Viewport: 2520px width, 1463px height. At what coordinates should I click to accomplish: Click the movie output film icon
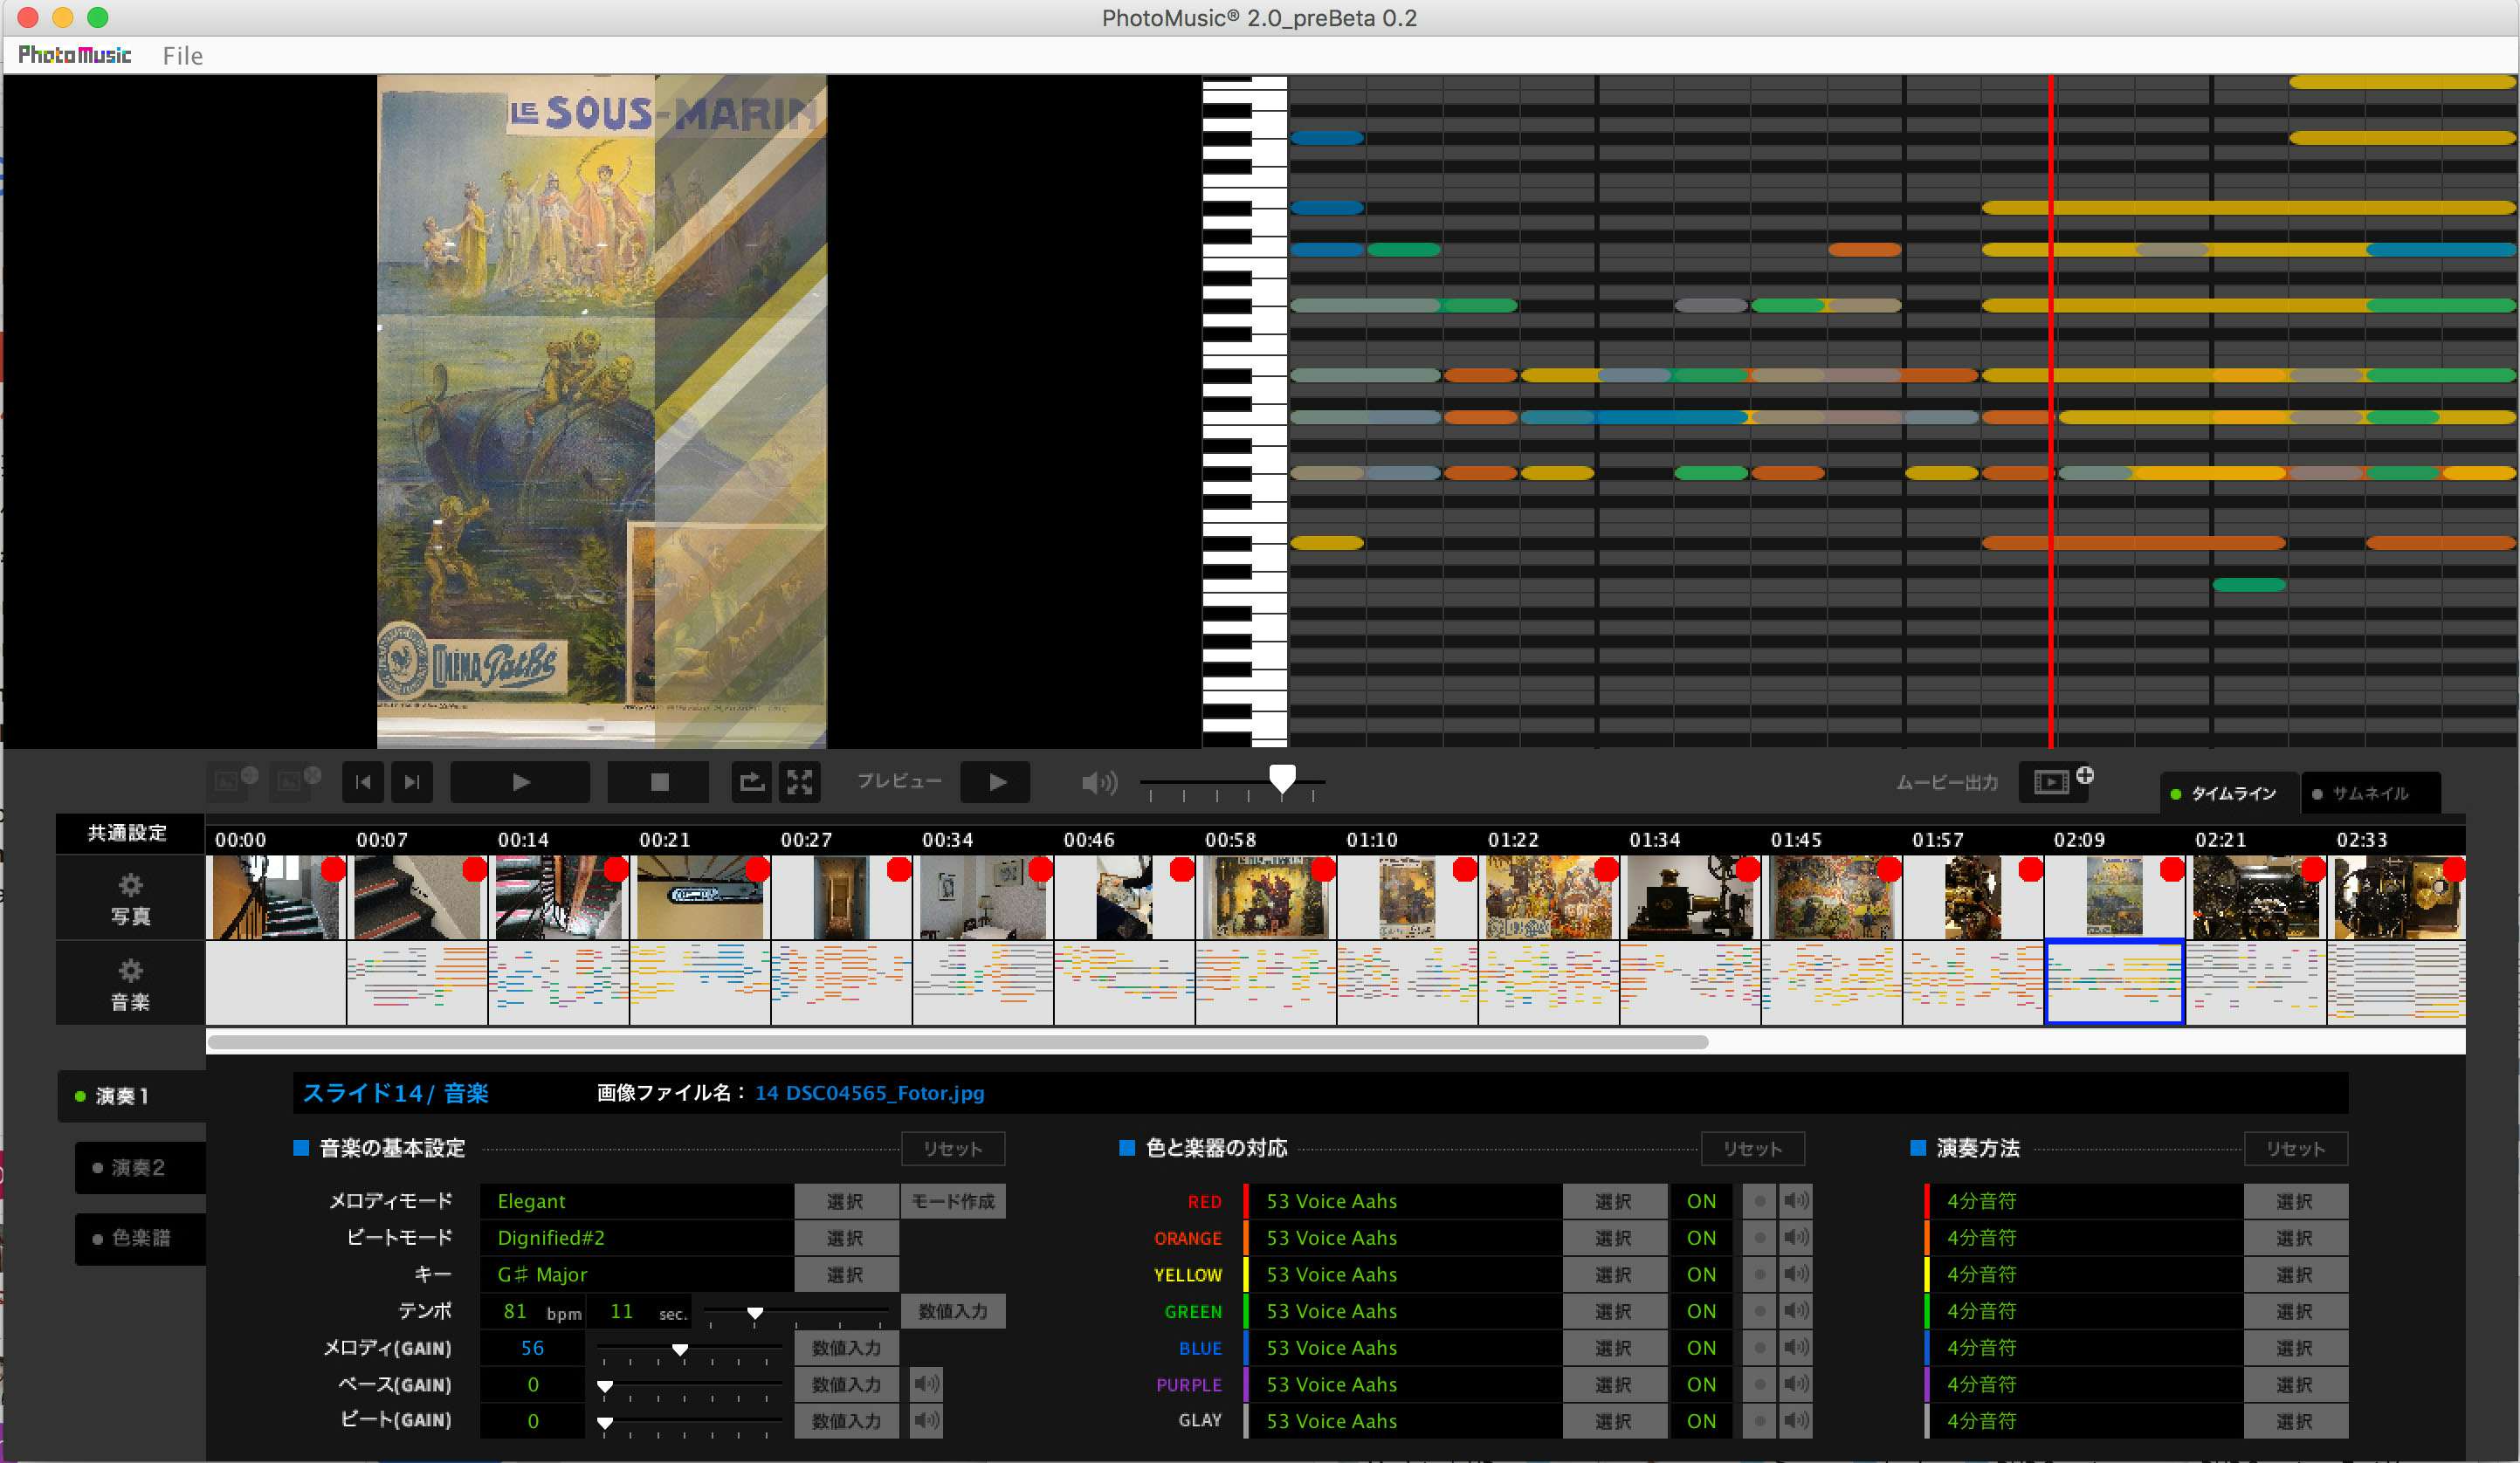point(2052,782)
